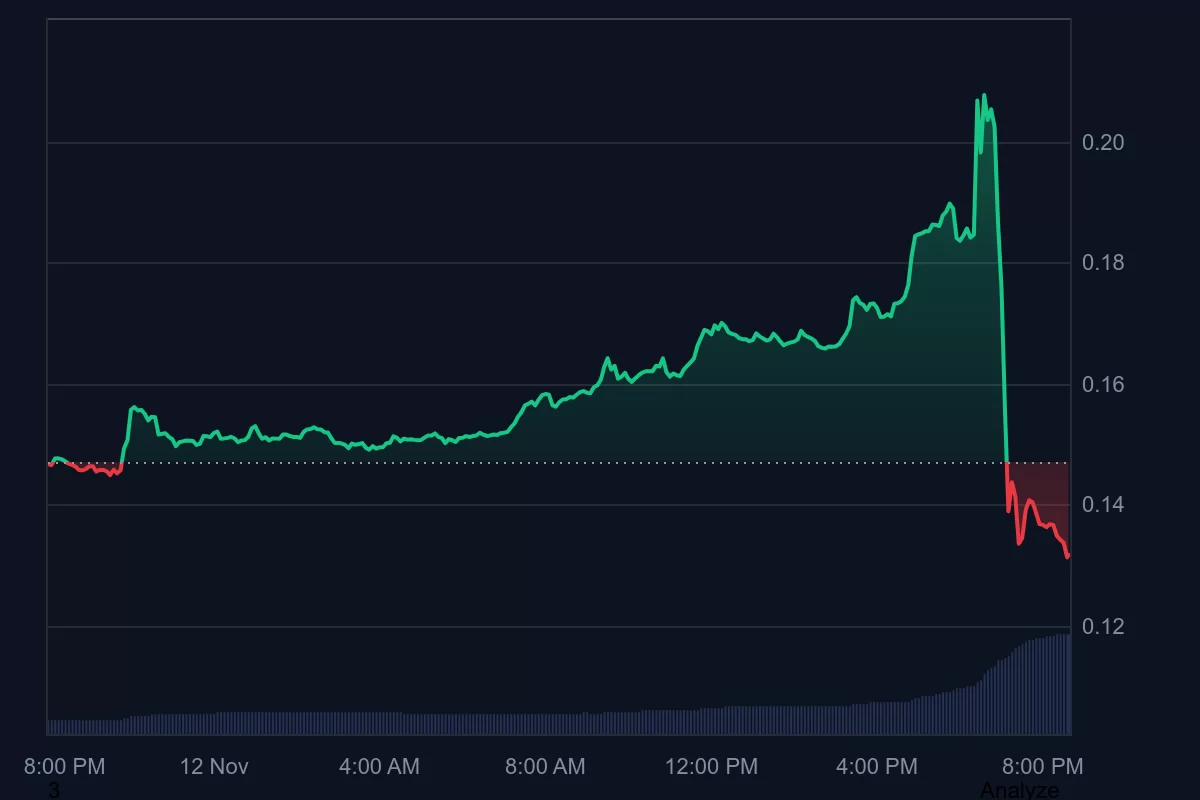Click the 0.12 price axis label
Viewport: 1200px width, 800px height.
pyautogui.click(x=1103, y=627)
